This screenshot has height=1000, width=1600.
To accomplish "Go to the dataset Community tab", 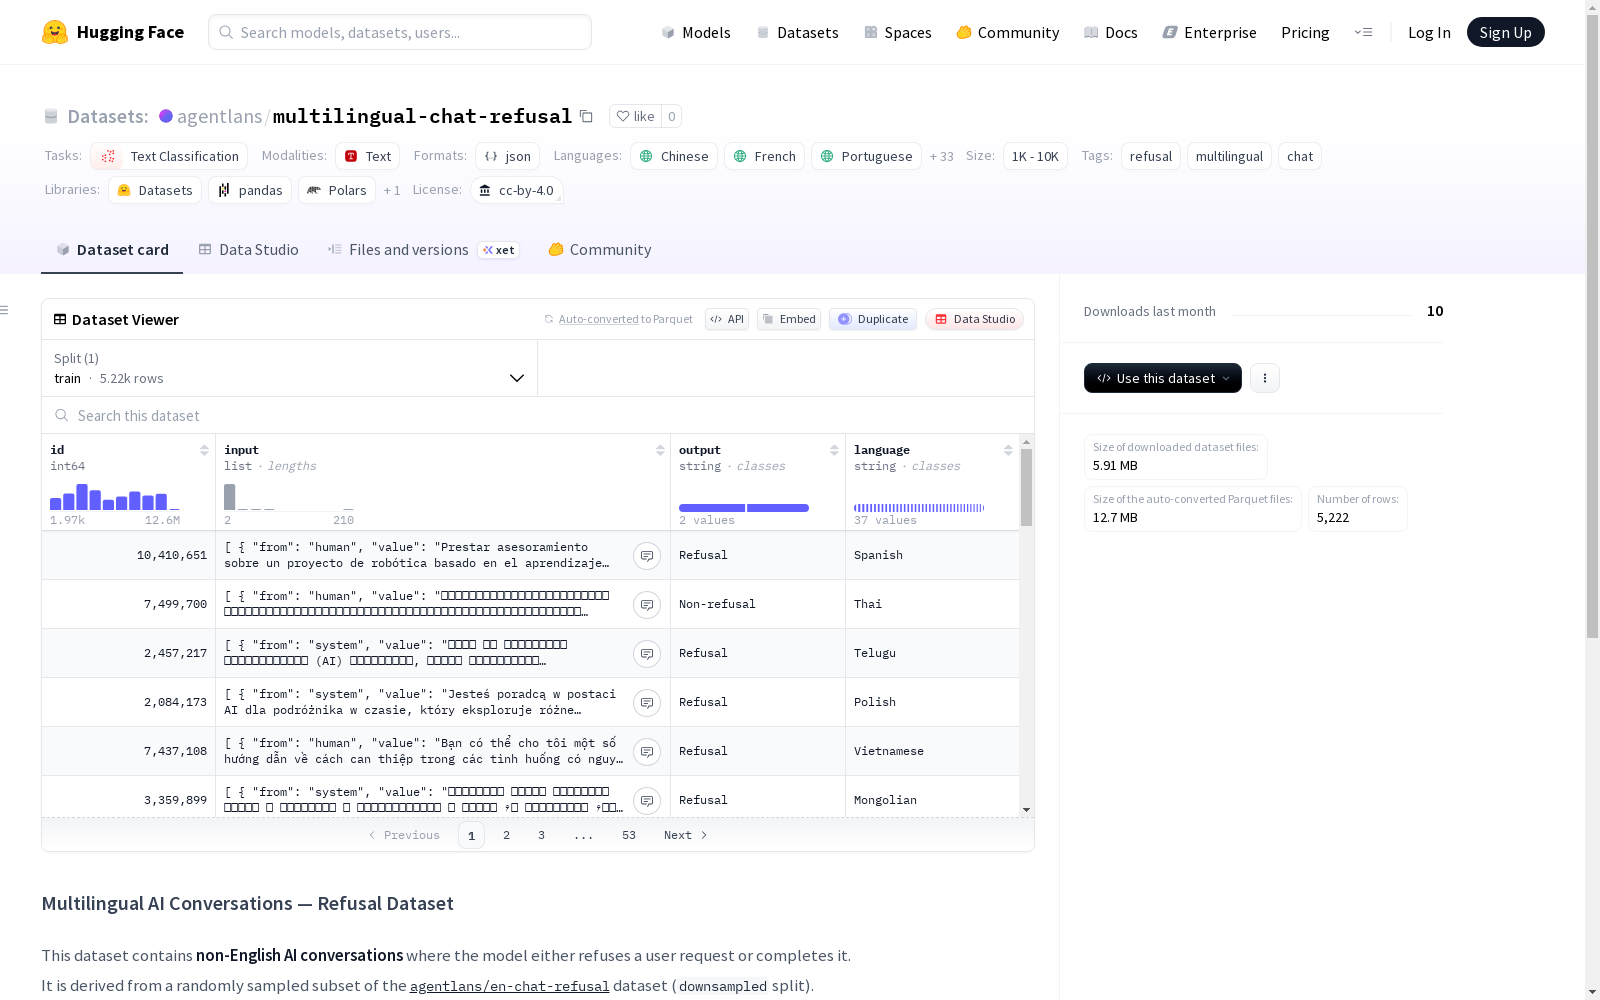I will click(600, 250).
